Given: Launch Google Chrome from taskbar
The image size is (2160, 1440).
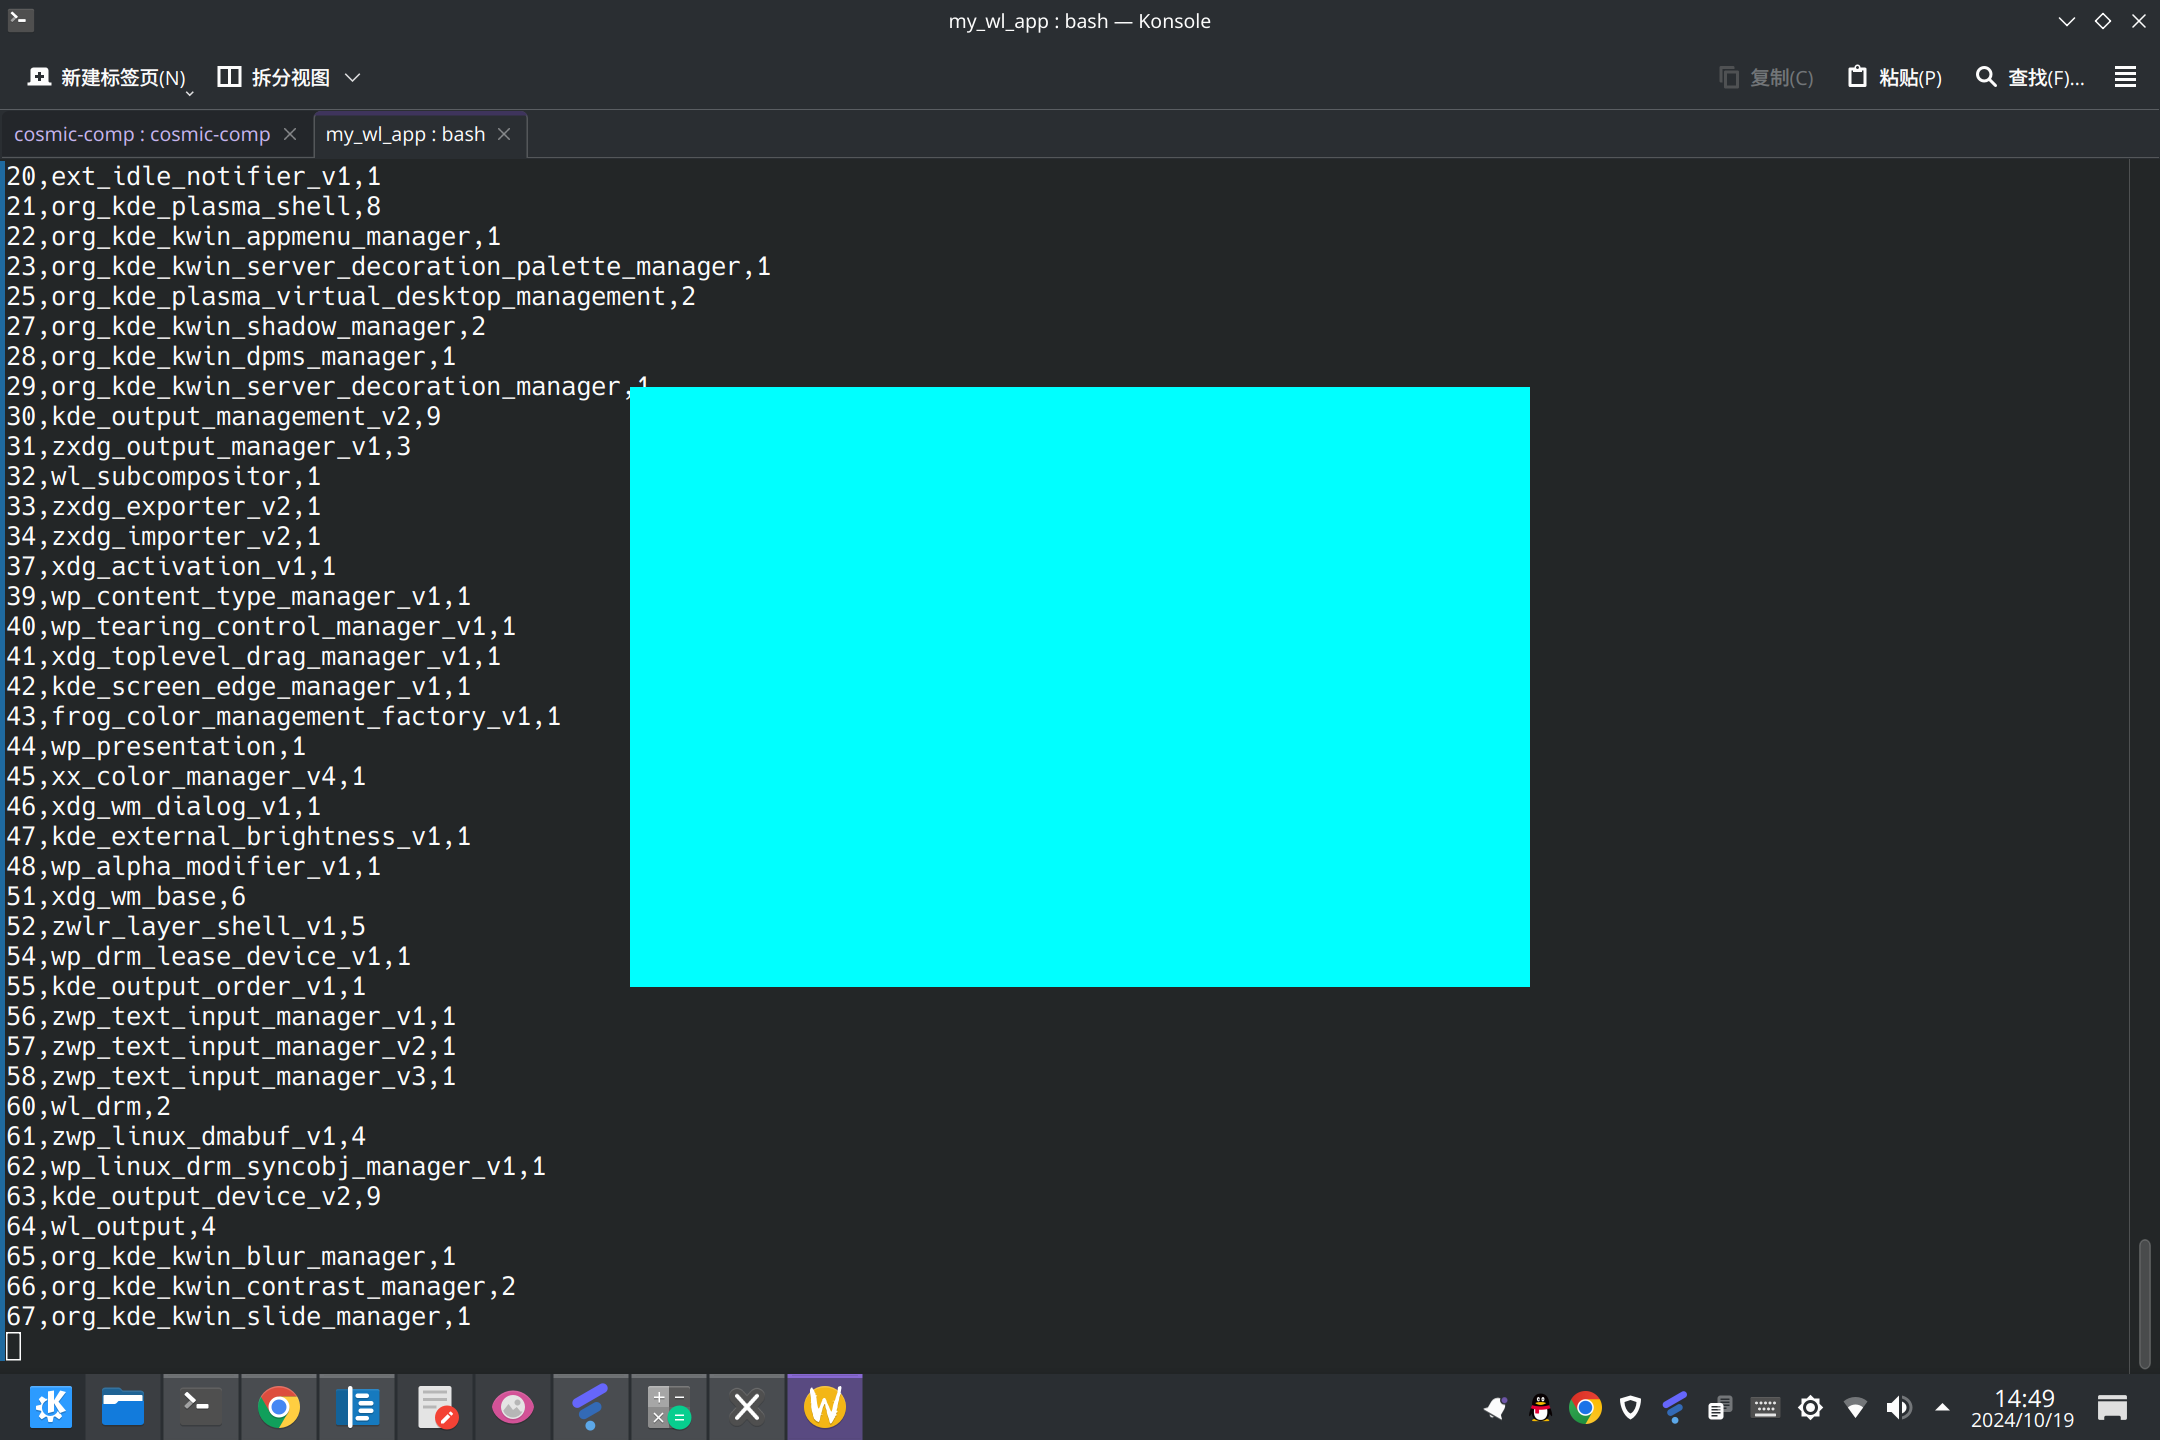Looking at the screenshot, I should coord(279,1407).
